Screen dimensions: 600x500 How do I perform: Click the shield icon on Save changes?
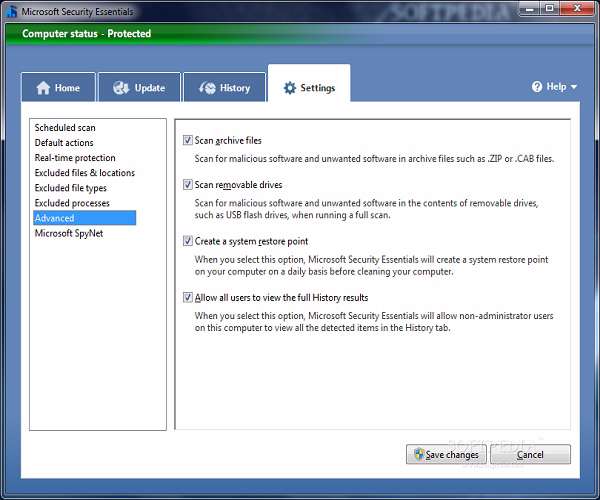click(x=419, y=454)
